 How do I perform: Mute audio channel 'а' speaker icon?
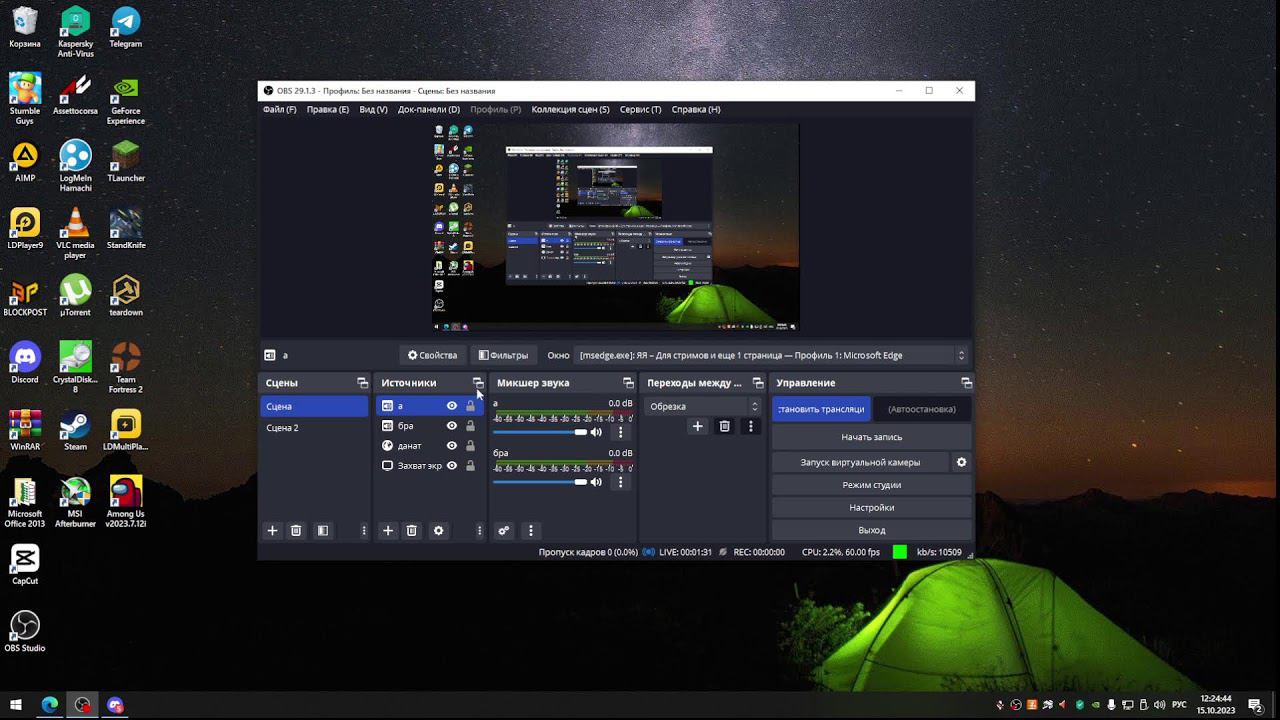(597, 432)
